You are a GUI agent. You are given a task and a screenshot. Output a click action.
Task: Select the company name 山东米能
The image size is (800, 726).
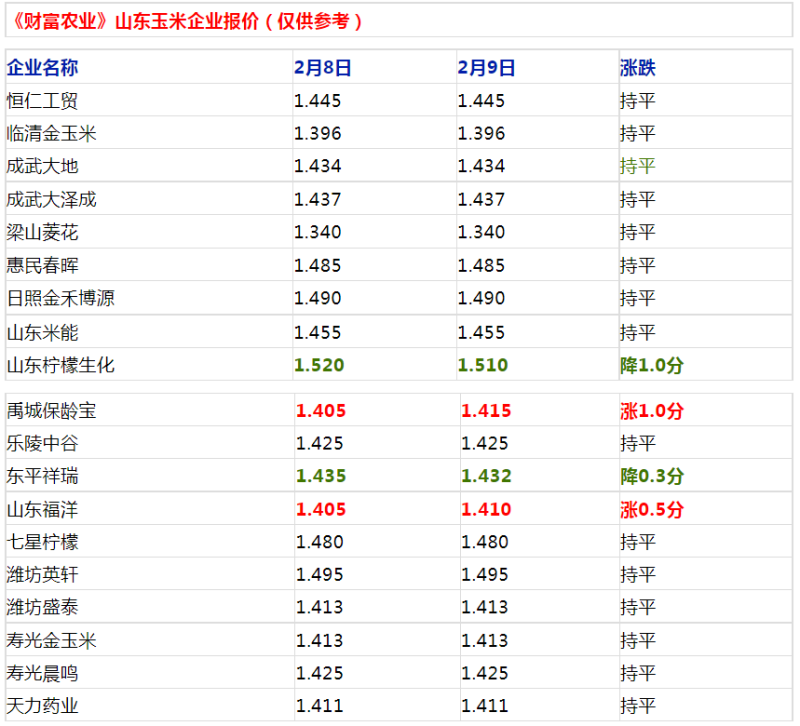click(42, 333)
